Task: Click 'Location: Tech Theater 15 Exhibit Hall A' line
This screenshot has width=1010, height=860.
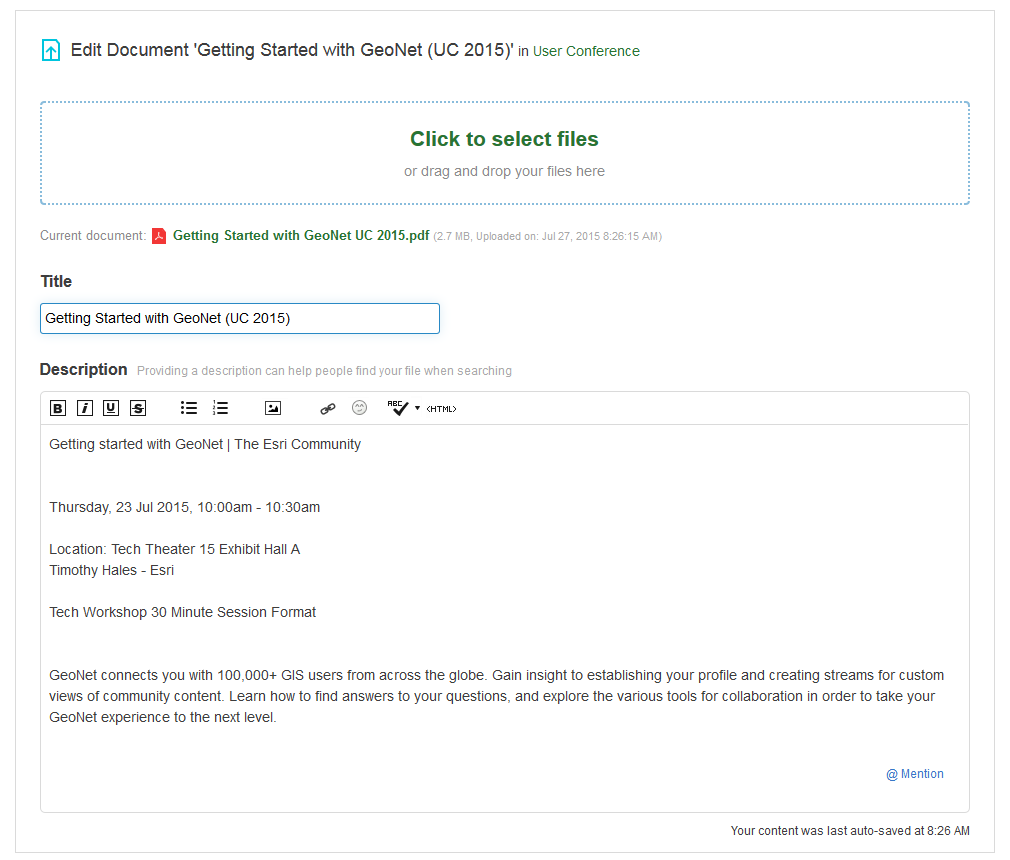Action: 175,549
